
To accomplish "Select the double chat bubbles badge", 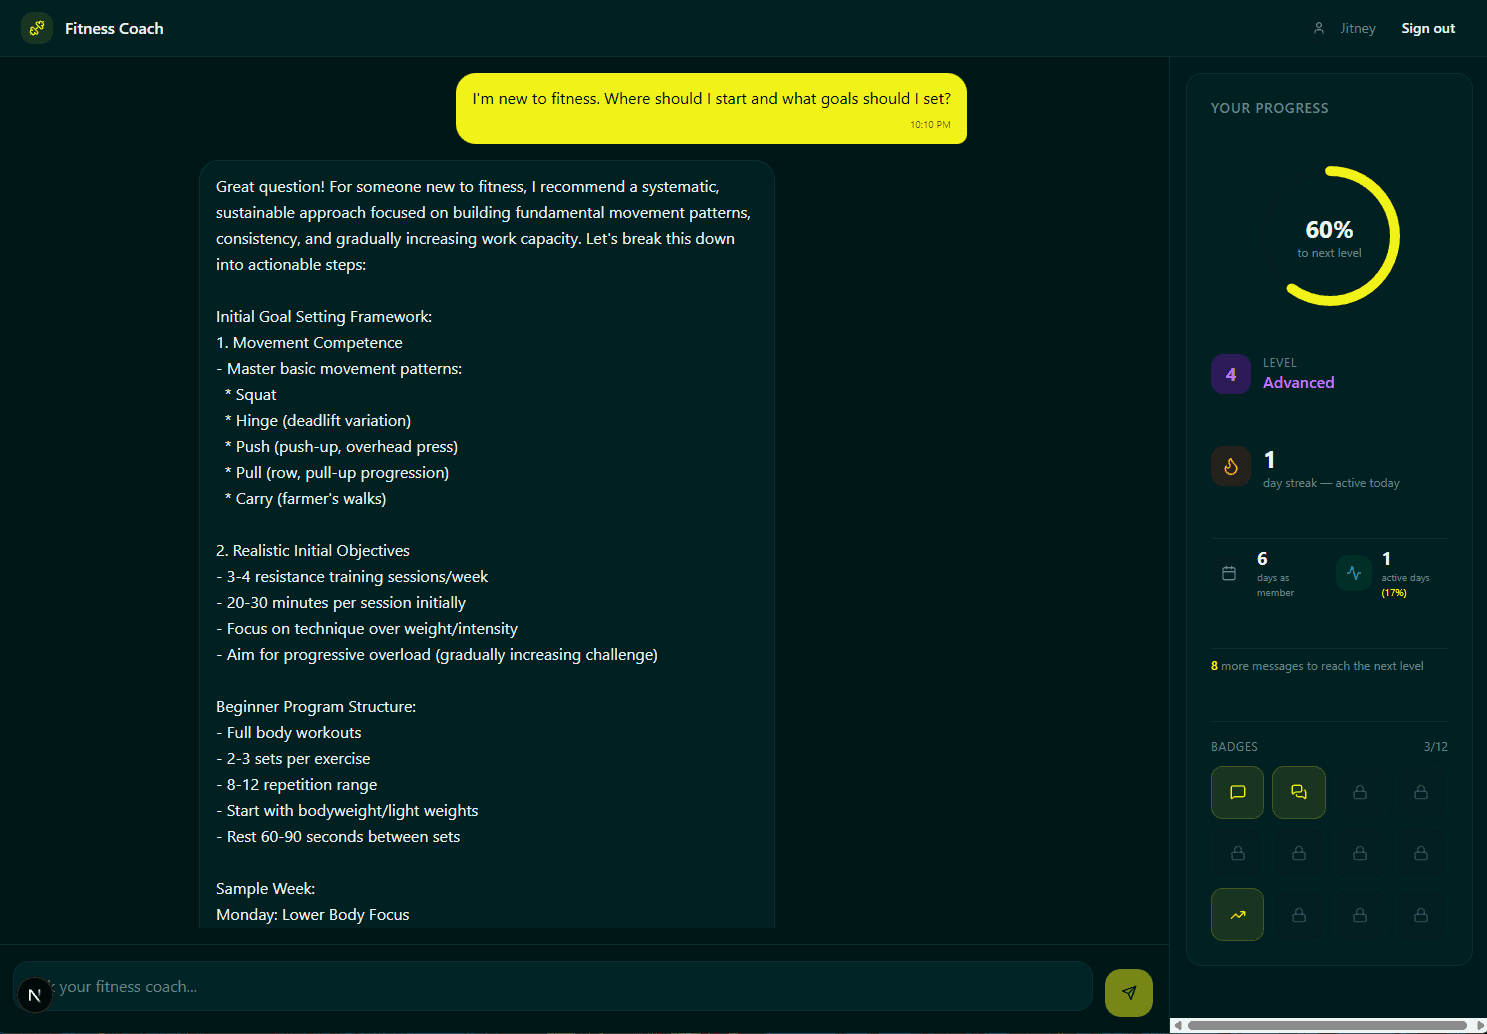I will point(1298,792).
